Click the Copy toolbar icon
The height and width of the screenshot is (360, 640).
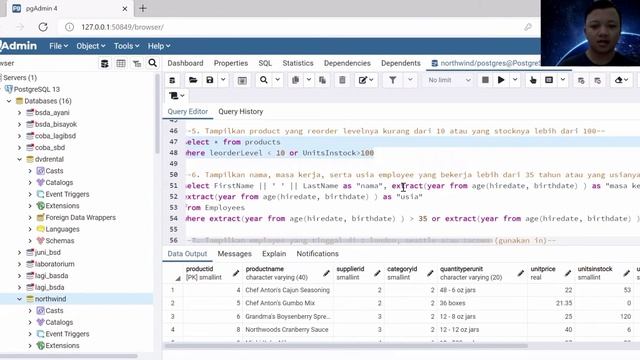click(296, 80)
